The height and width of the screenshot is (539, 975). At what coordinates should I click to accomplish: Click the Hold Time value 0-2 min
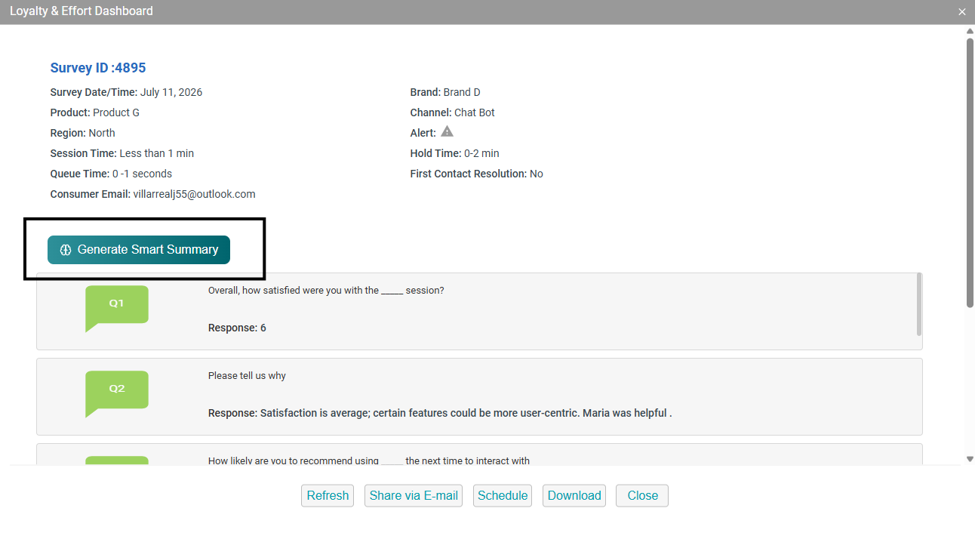481,153
